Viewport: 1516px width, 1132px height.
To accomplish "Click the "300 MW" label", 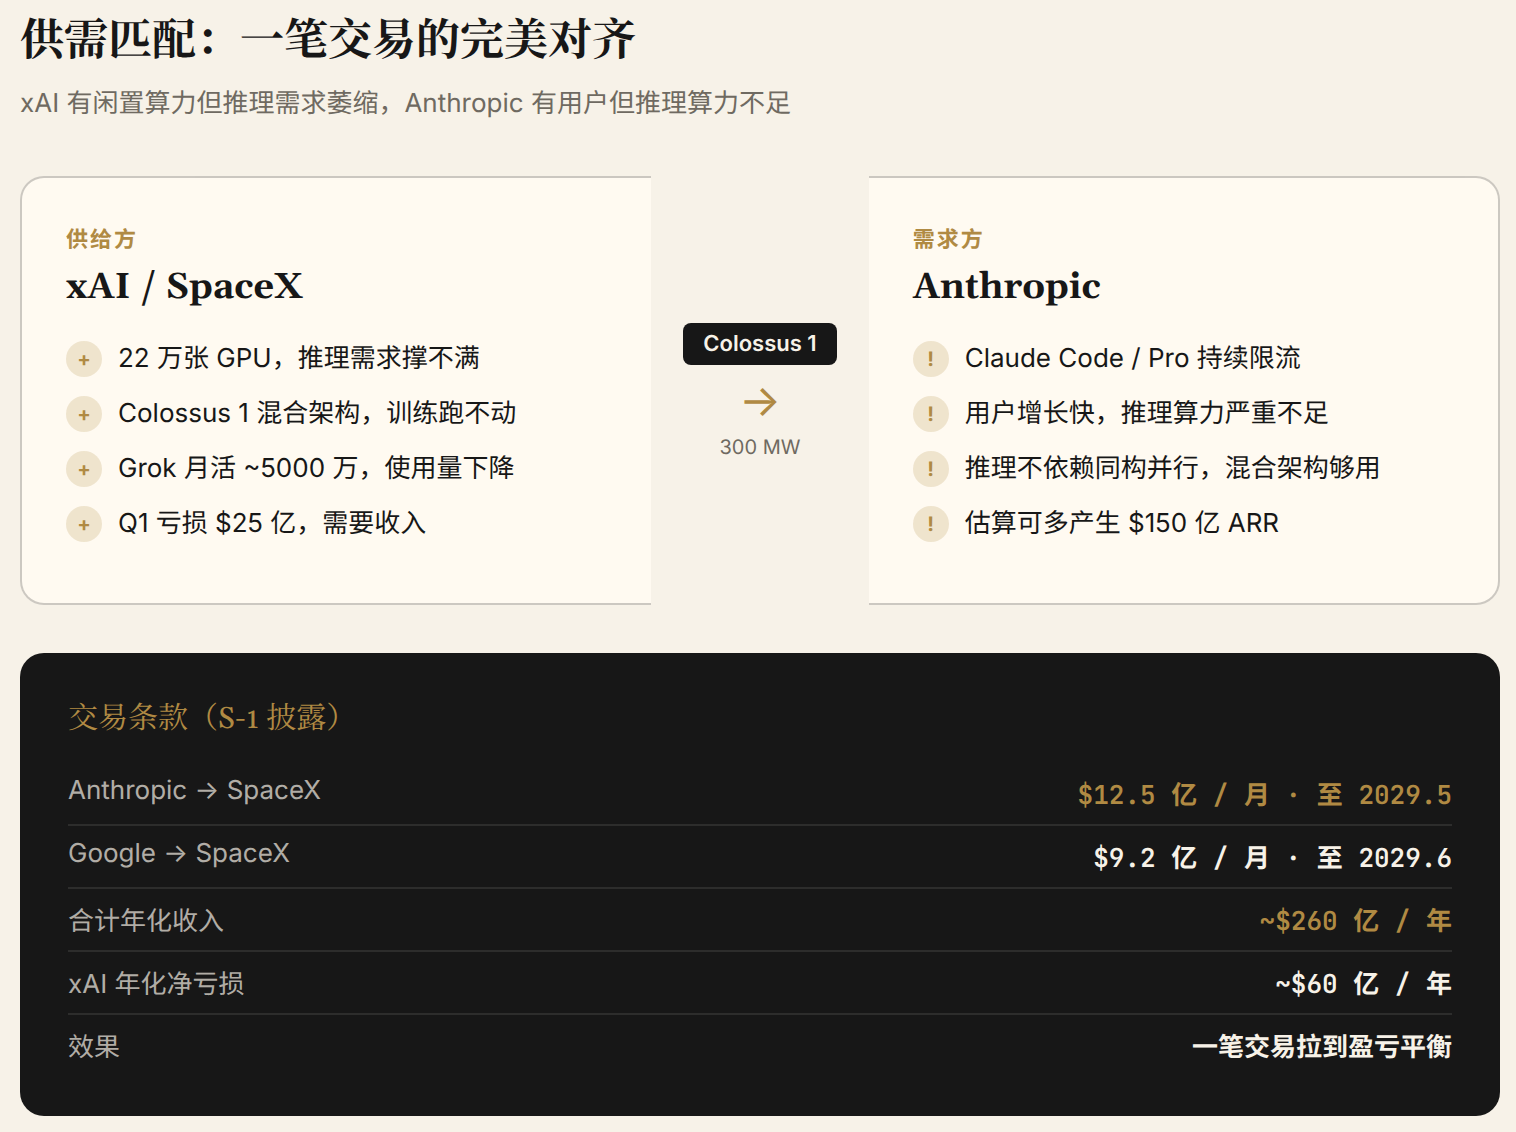I will click(760, 447).
